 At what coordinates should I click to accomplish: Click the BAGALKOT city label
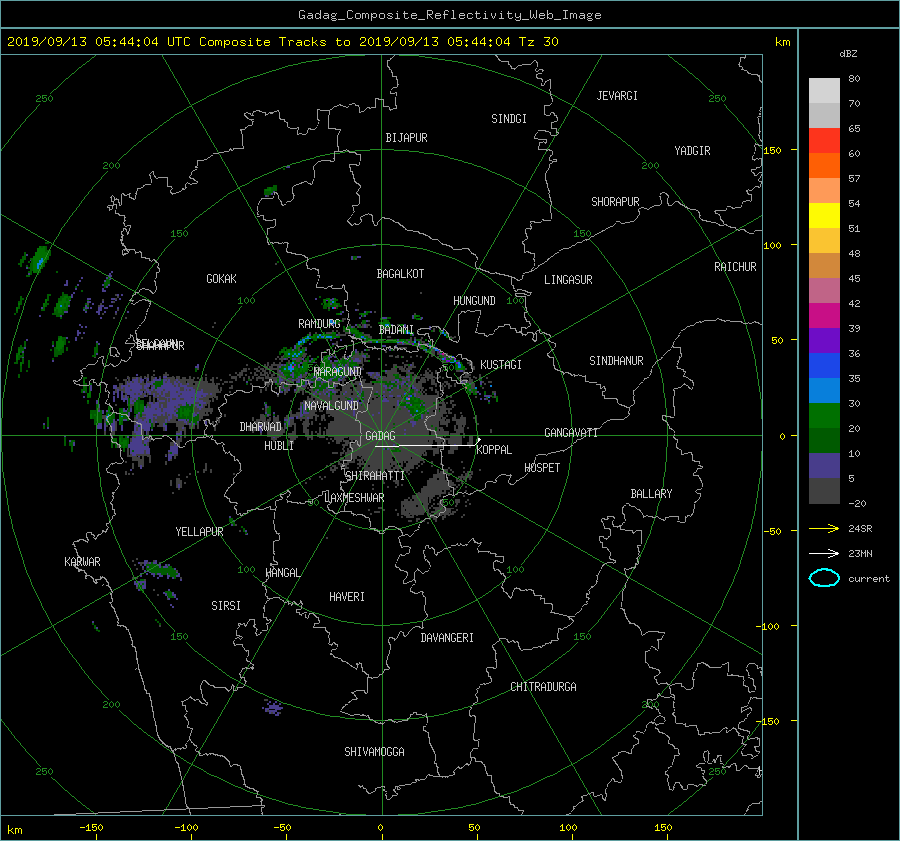pyautogui.click(x=400, y=274)
